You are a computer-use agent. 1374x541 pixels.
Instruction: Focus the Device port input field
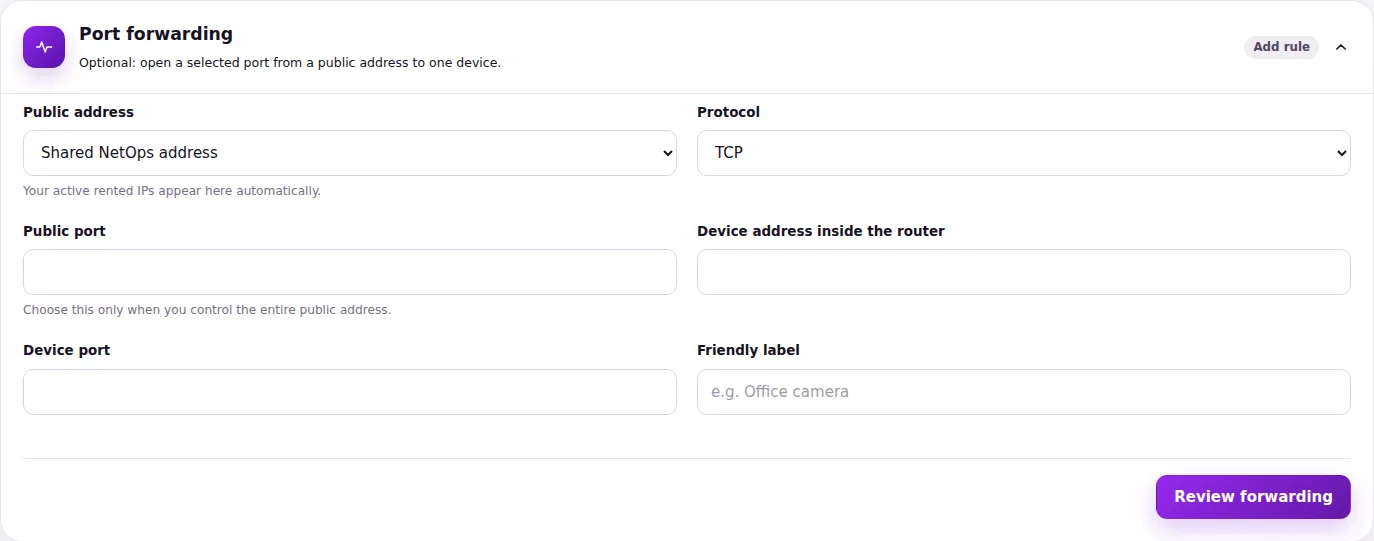click(x=350, y=392)
